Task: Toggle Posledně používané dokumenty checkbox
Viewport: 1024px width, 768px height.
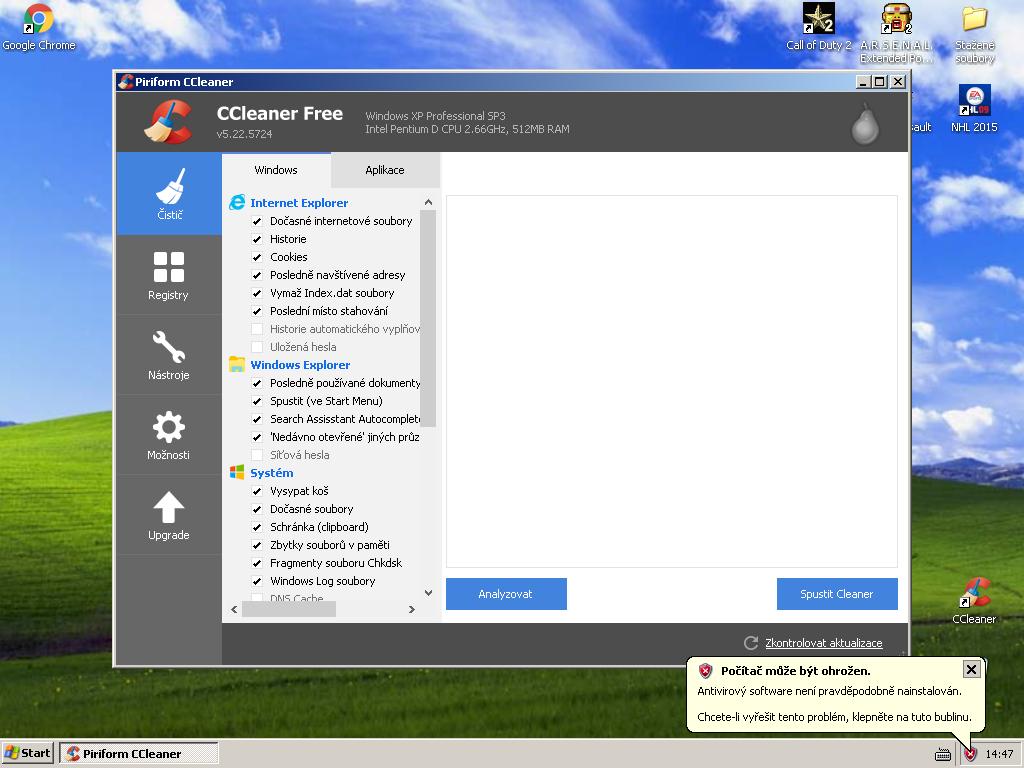Action: 257,383
